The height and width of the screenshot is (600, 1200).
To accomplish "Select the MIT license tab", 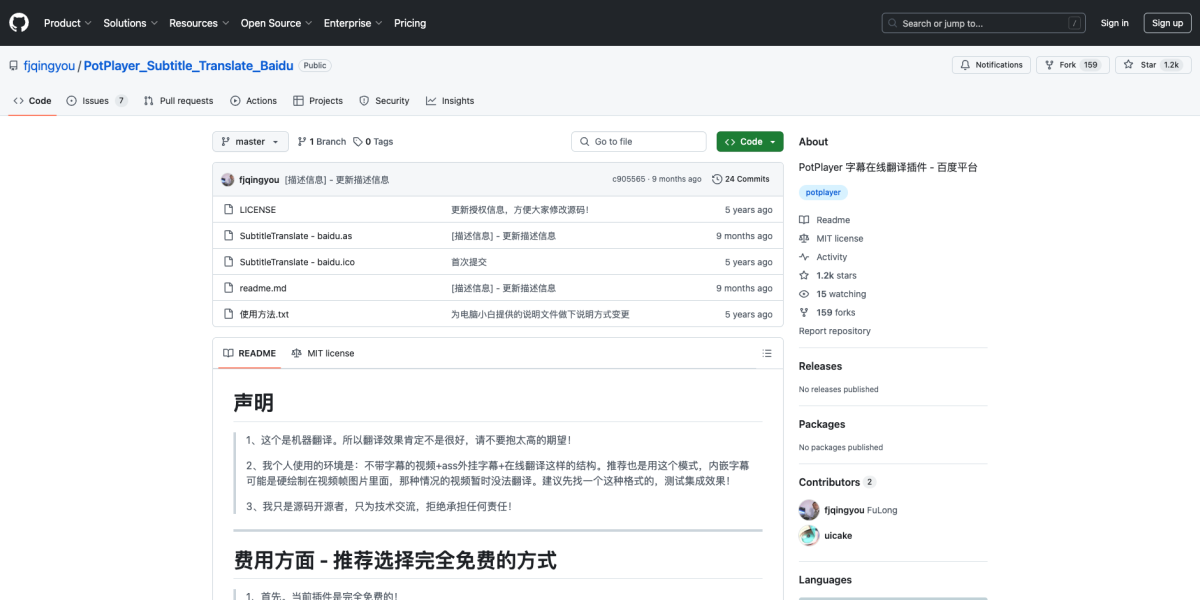I will tap(322, 353).
